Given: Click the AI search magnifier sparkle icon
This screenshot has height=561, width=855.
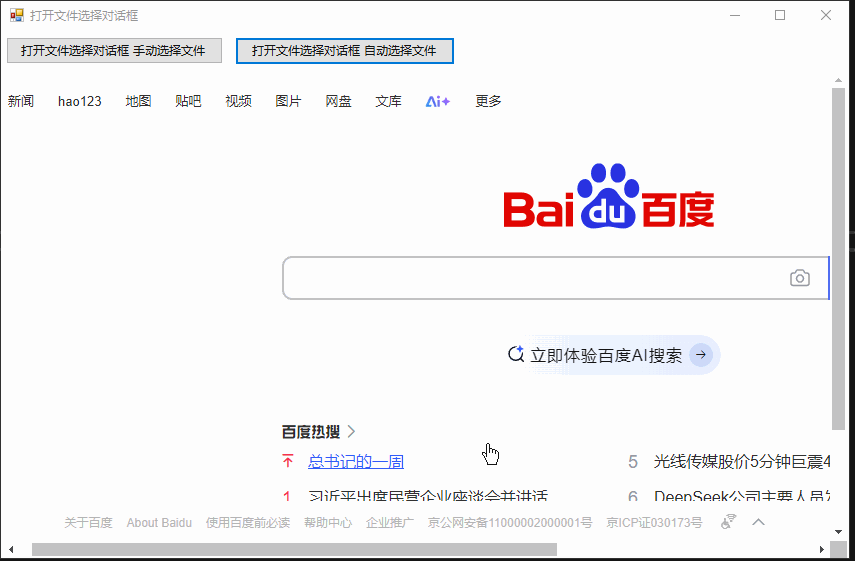Looking at the screenshot, I should [x=516, y=354].
